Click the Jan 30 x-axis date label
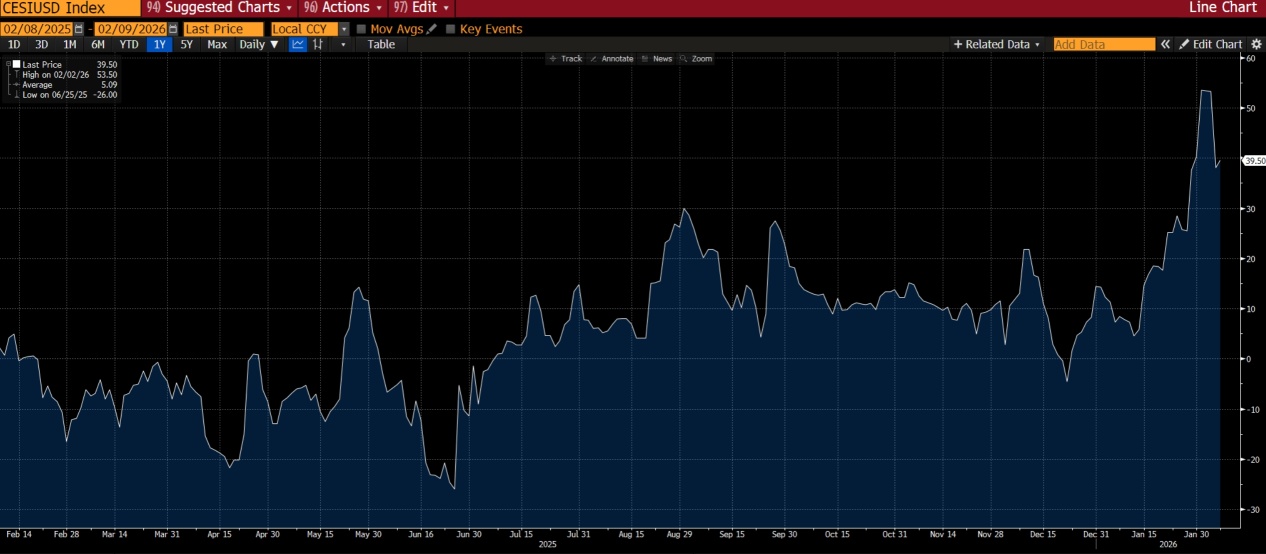1266x554 pixels. point(1198,535)
